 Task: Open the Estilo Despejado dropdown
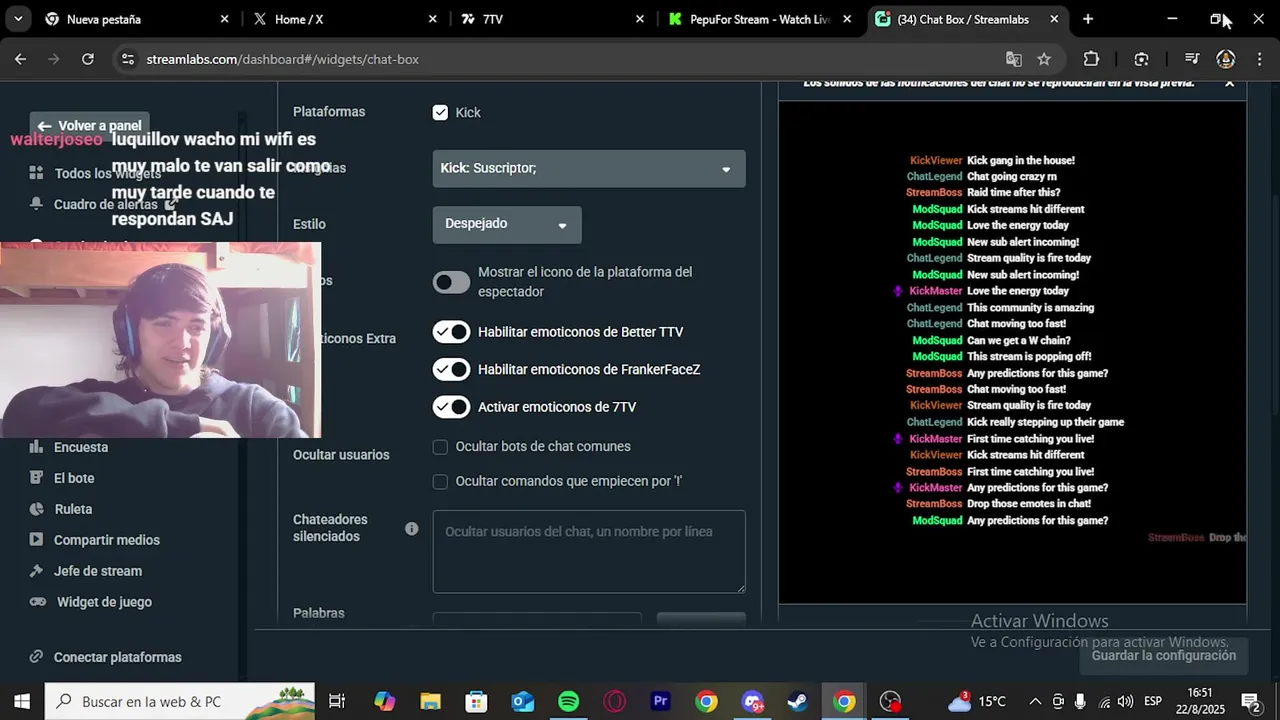507,225
